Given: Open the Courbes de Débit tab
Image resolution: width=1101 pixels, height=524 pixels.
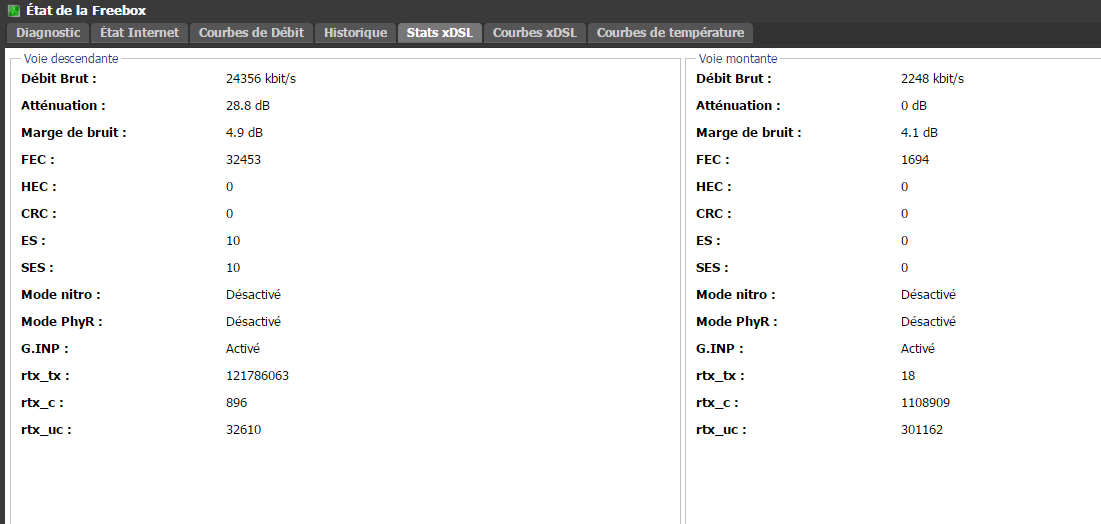Looking at the screenshot, I should [x=251, y=33].
